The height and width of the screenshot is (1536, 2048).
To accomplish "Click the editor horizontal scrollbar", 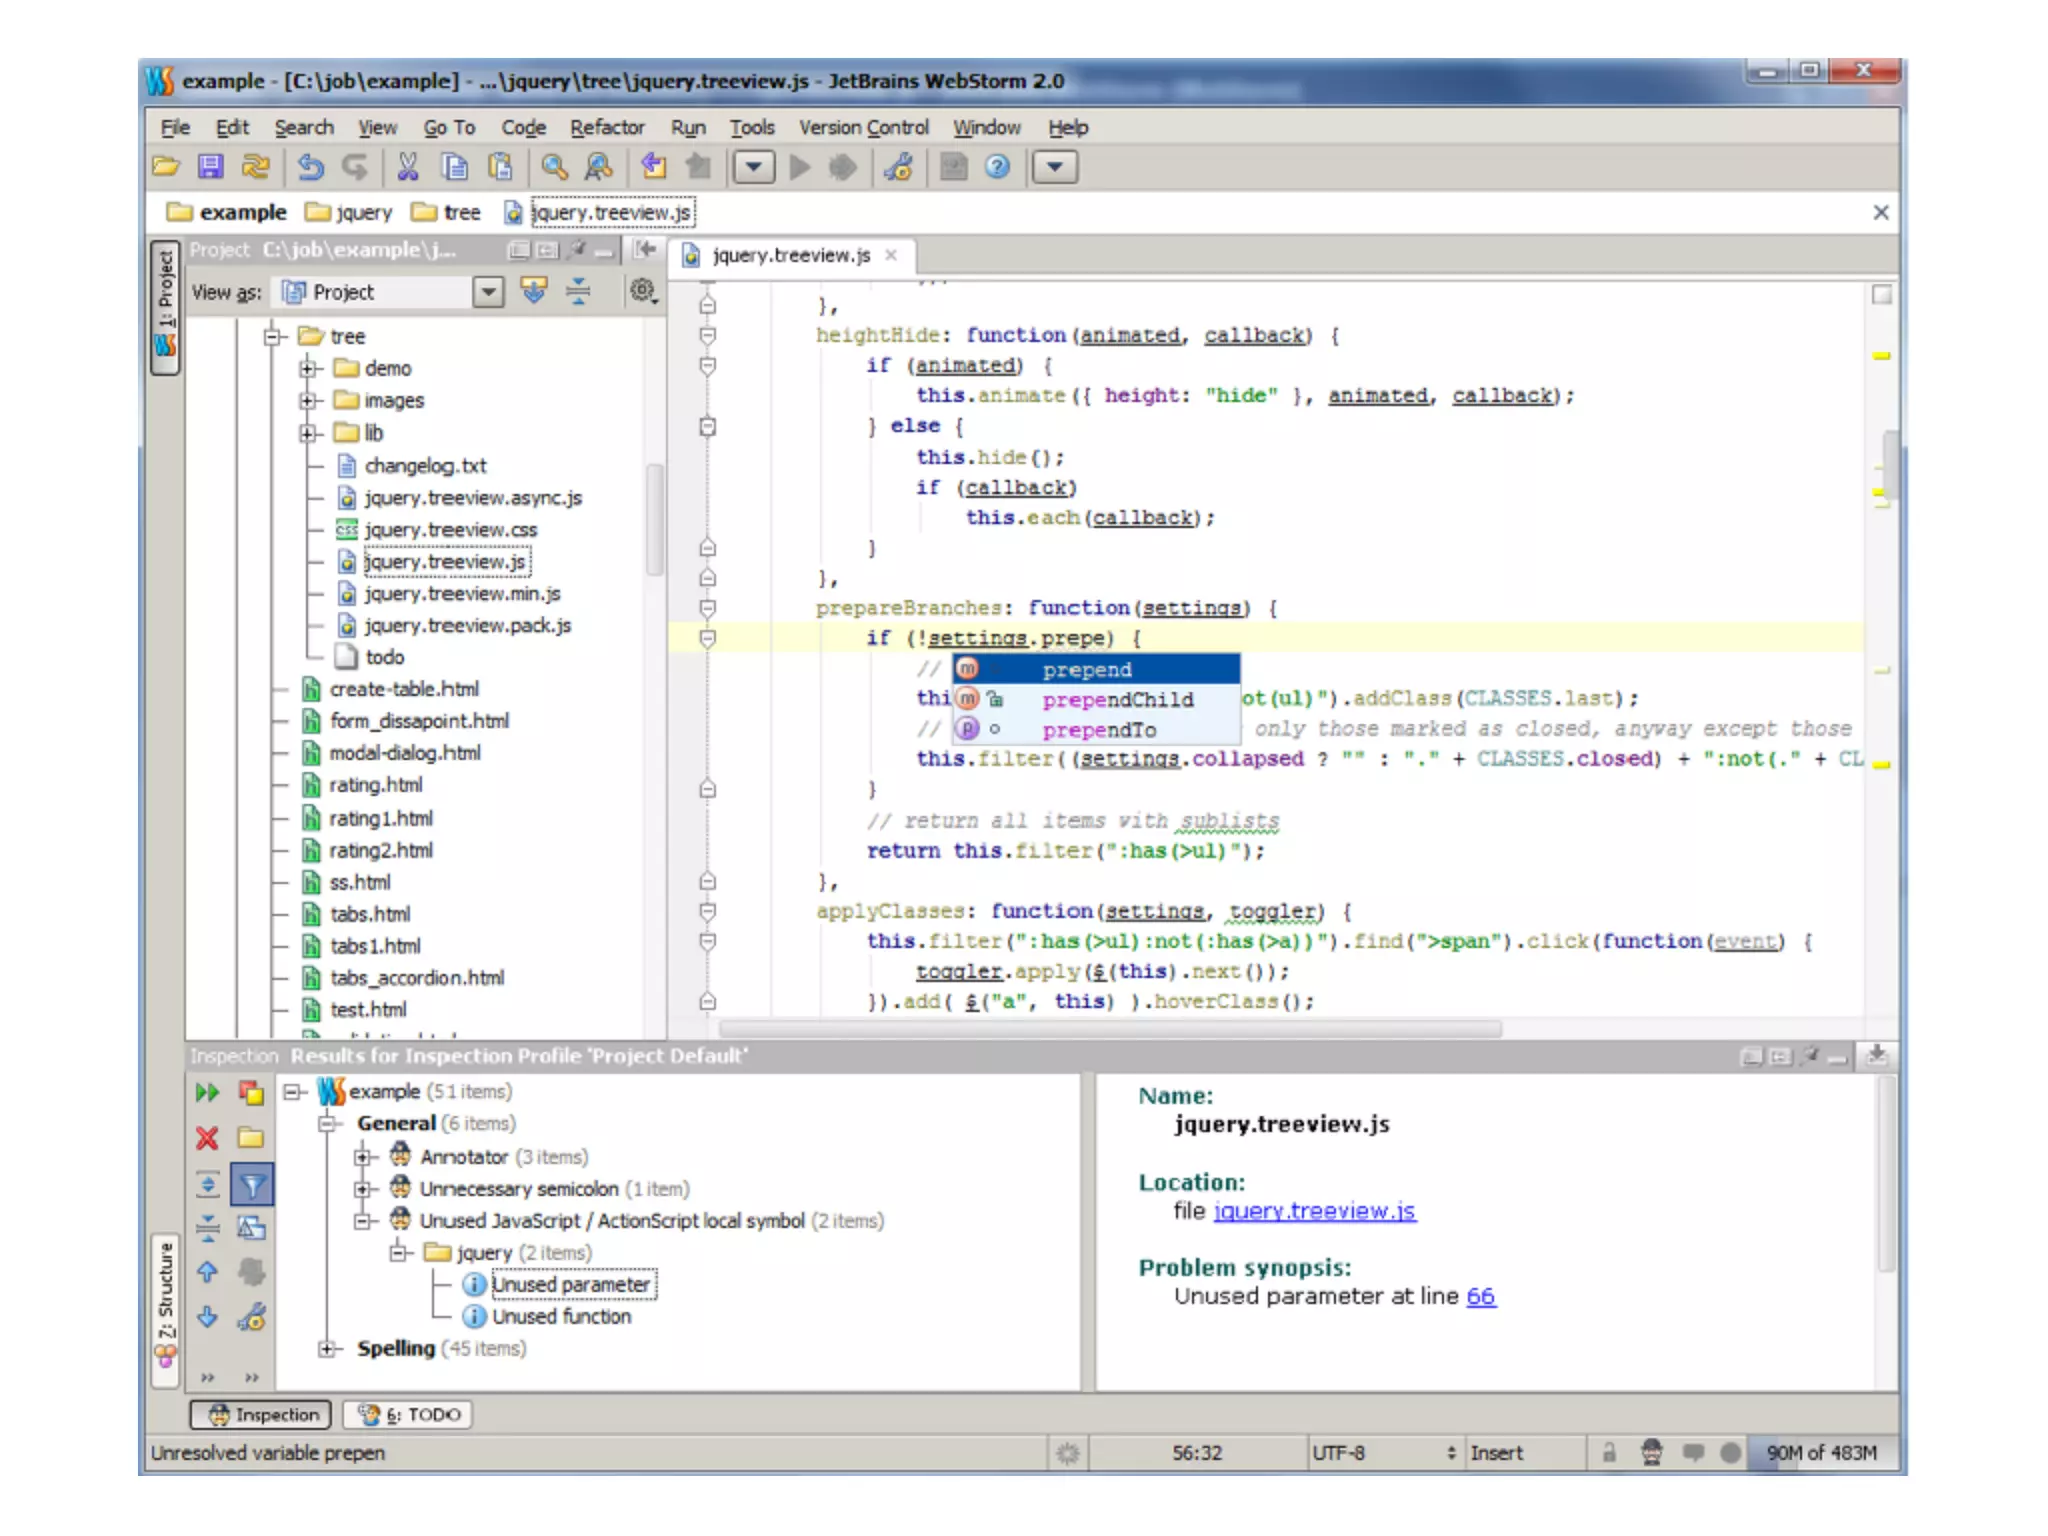I will pyautogui.click(x=1110, y=1028).
